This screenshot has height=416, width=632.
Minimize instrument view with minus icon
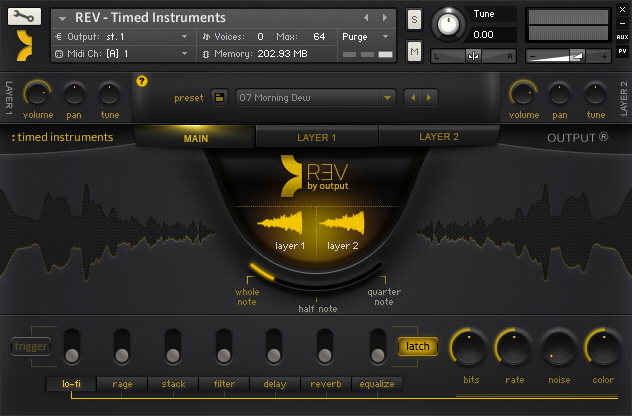[622, 24]
